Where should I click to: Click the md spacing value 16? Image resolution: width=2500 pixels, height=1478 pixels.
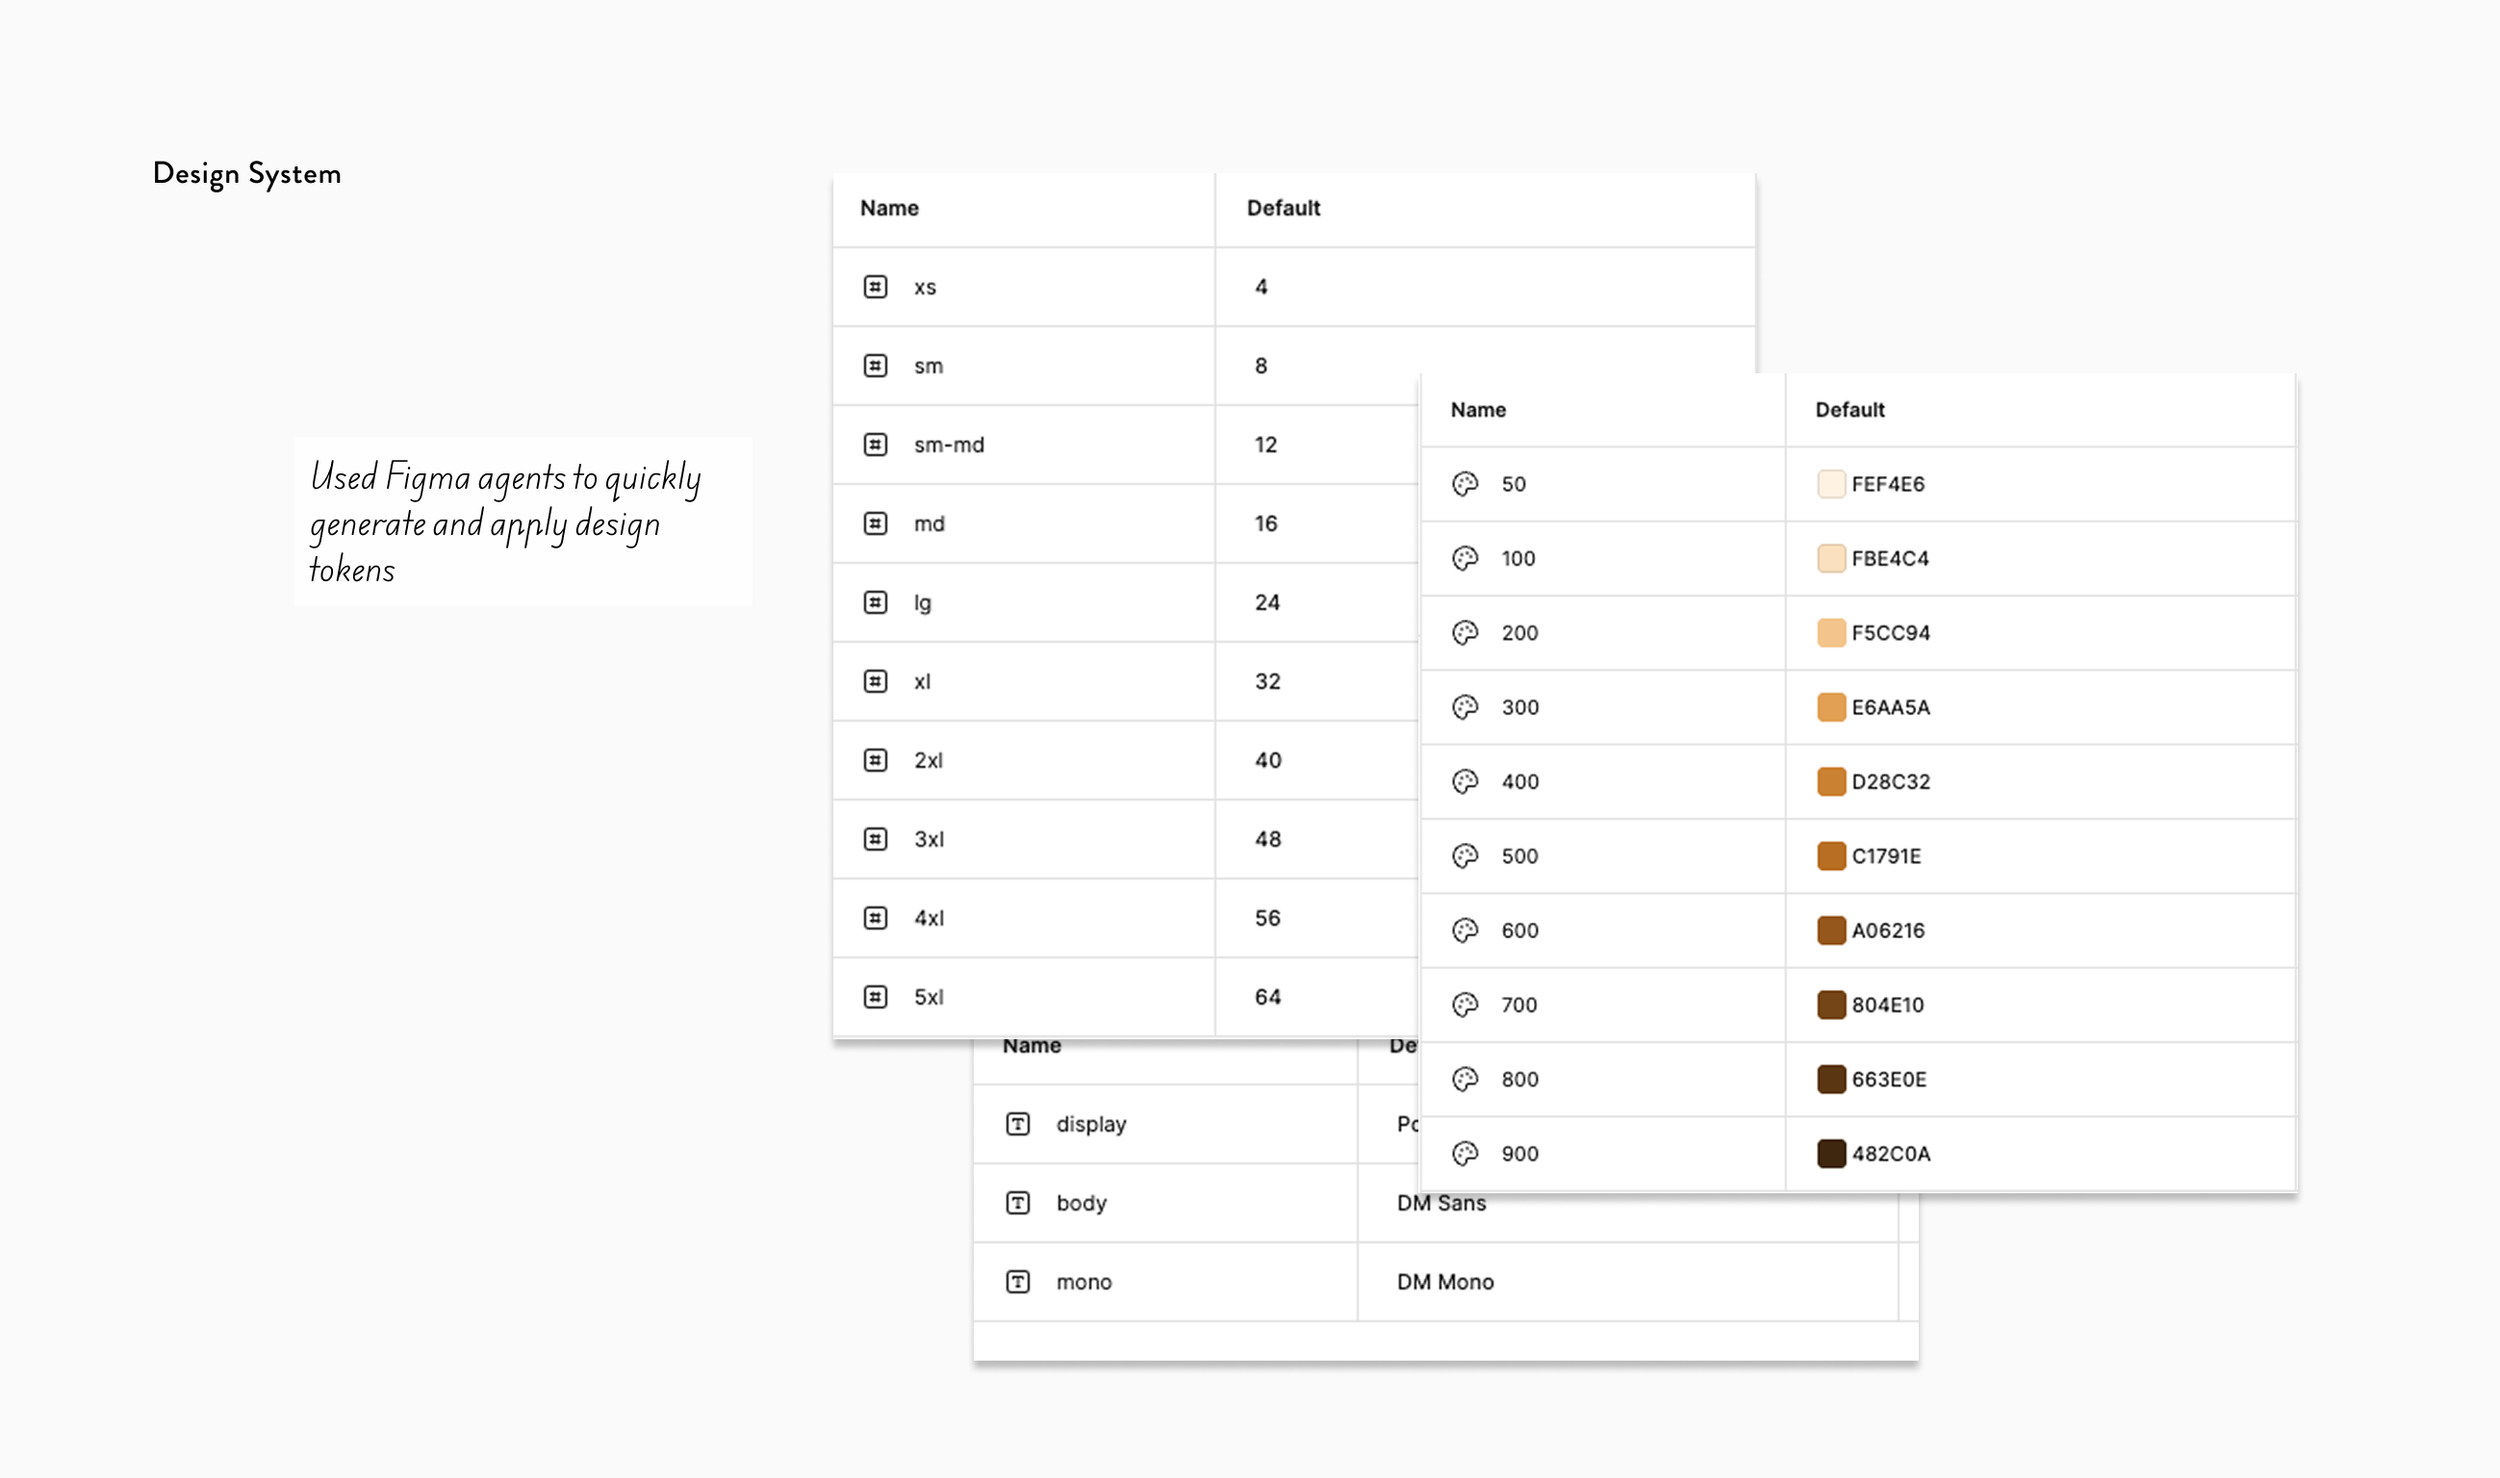point(1266,524)
